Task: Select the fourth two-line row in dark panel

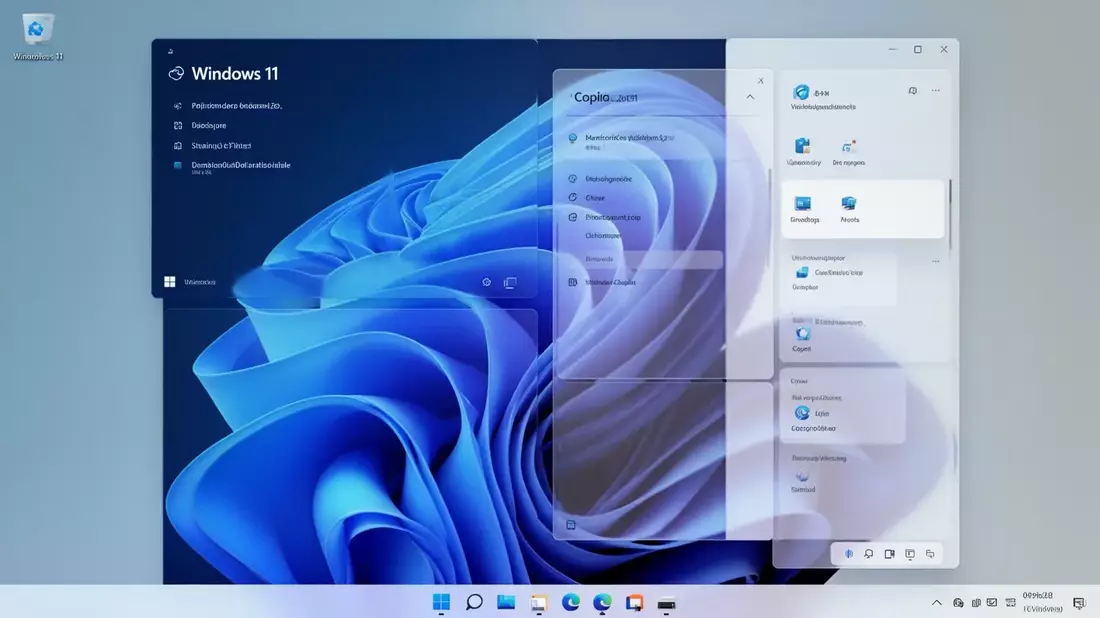Action: pos(232,167)
